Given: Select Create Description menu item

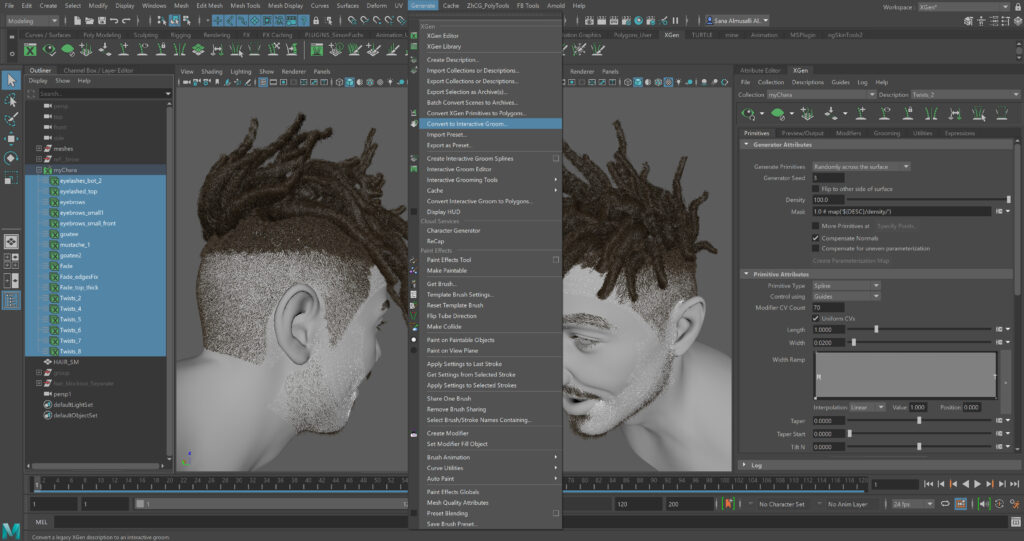Looking at the screenshot, I should tap(452, 59).
